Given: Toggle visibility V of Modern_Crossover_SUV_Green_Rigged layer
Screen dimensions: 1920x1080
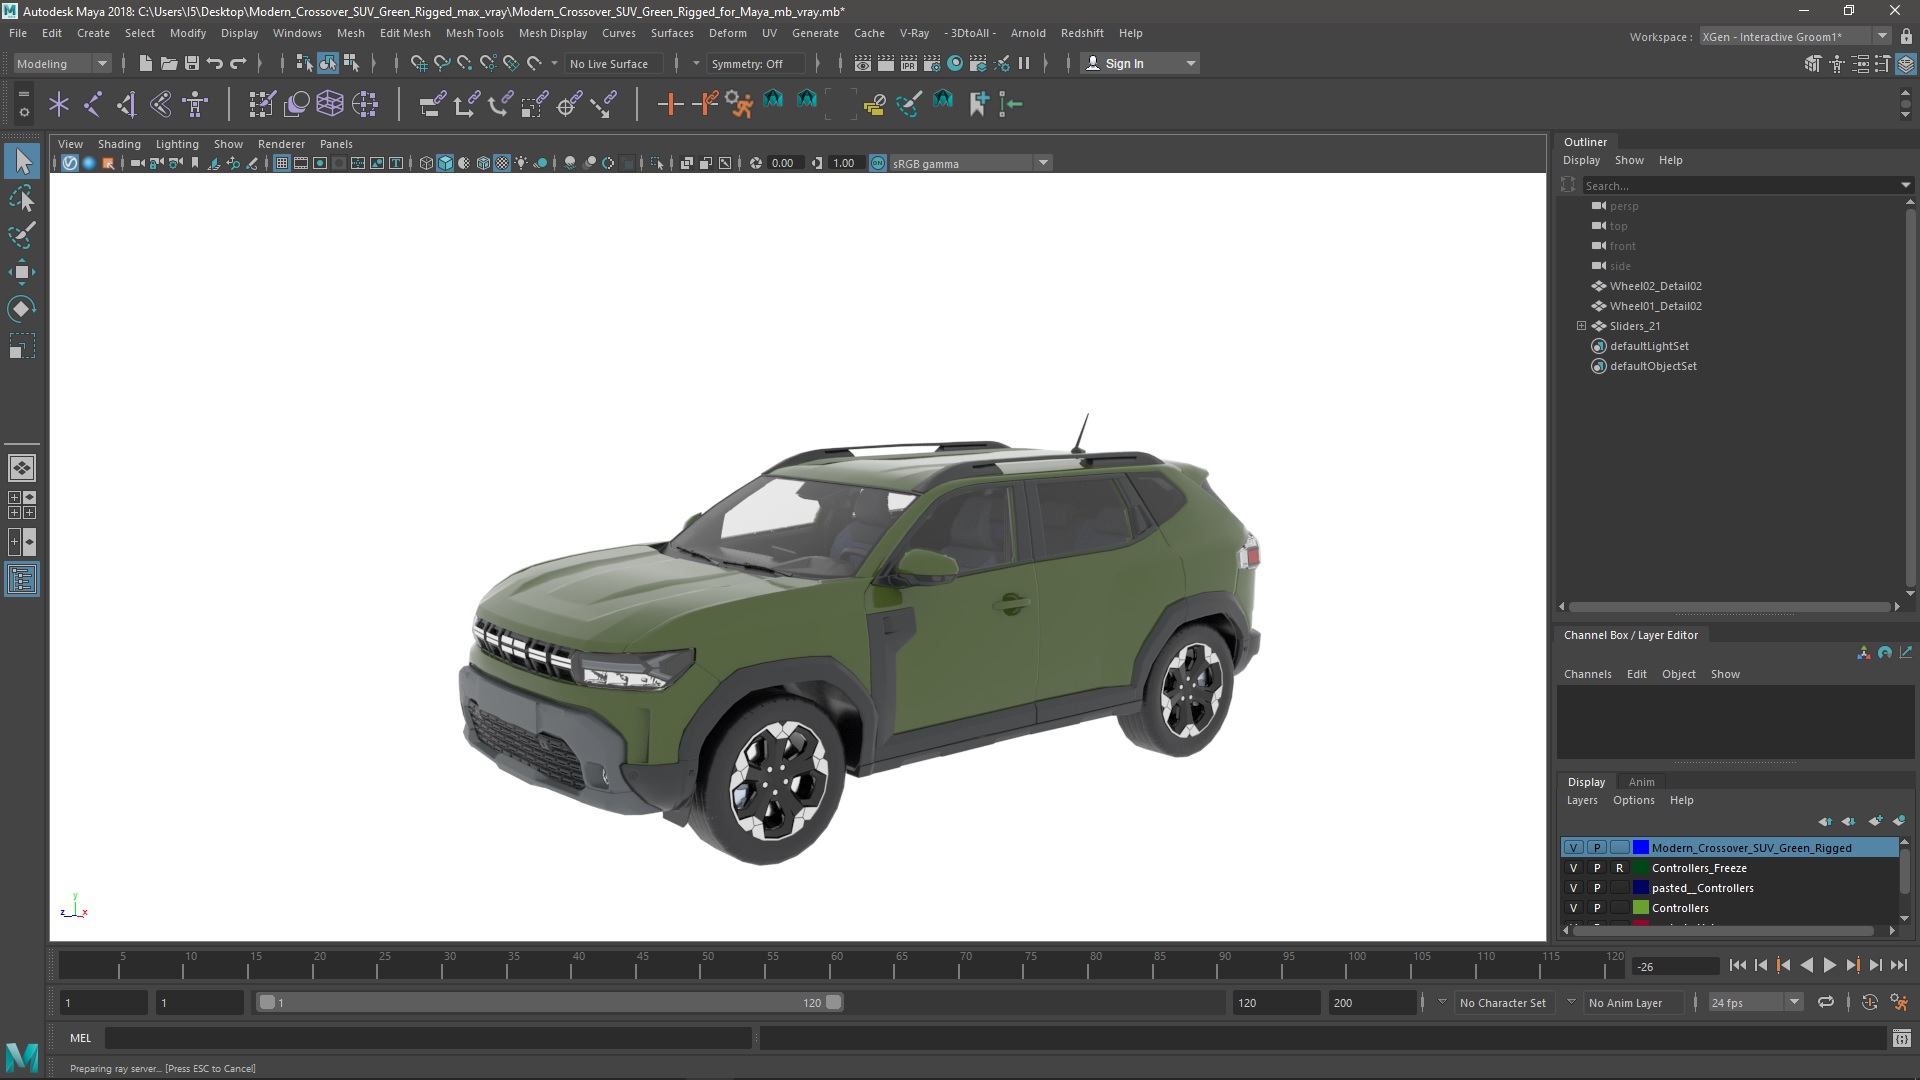Looking at the screenshot, I should coord(1573,848).
